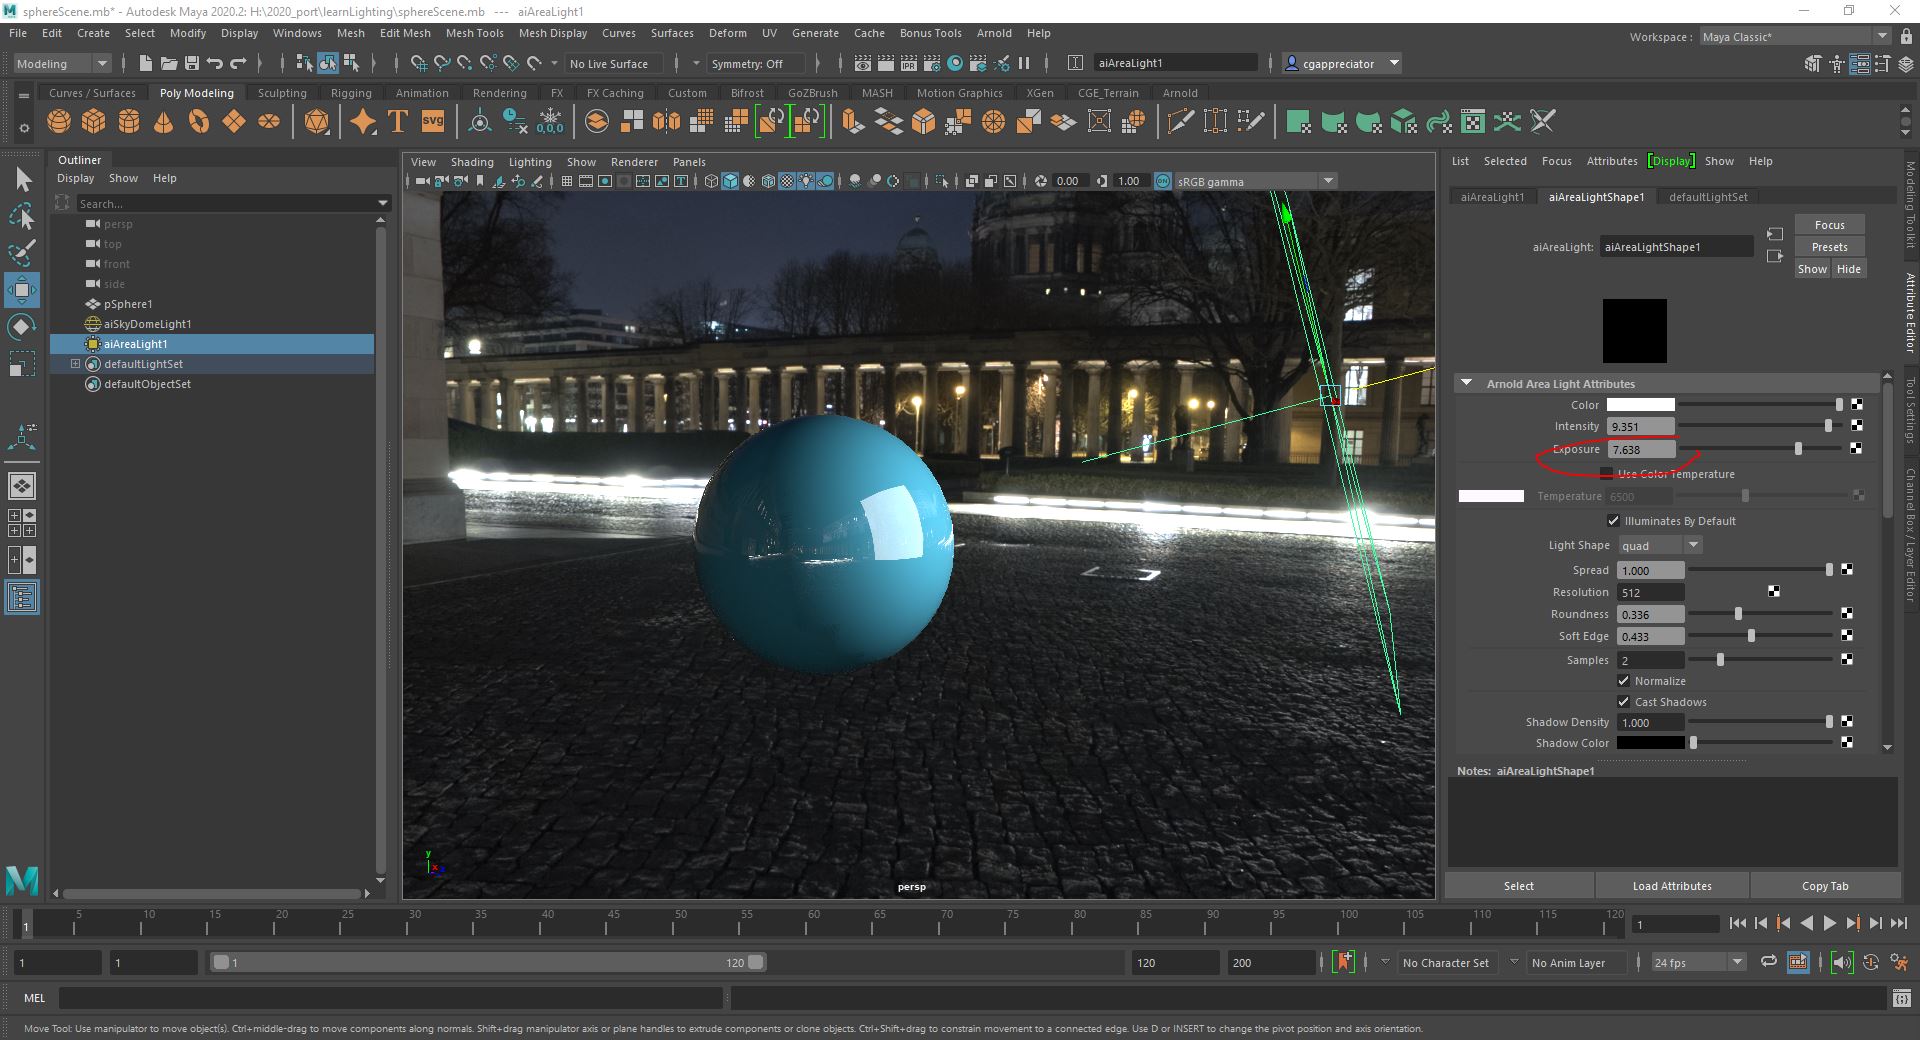Toggle Snap to grids magnet icon

420,63
